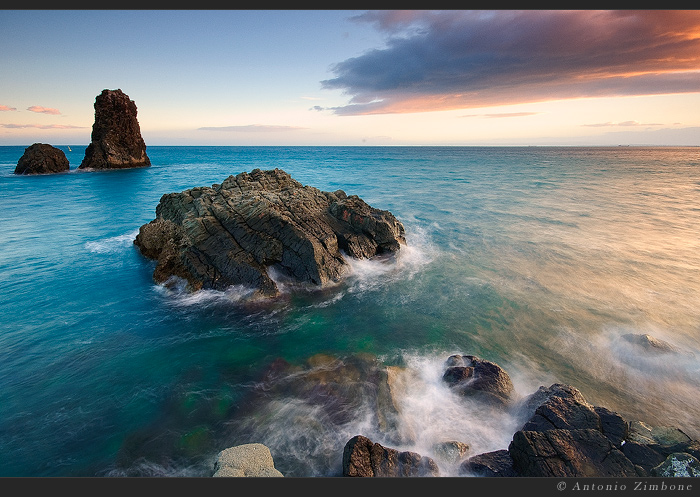Viewport: 700px width, 497px height.
Task: Click the small pink cloud at left
Action: tap(43, 110)
